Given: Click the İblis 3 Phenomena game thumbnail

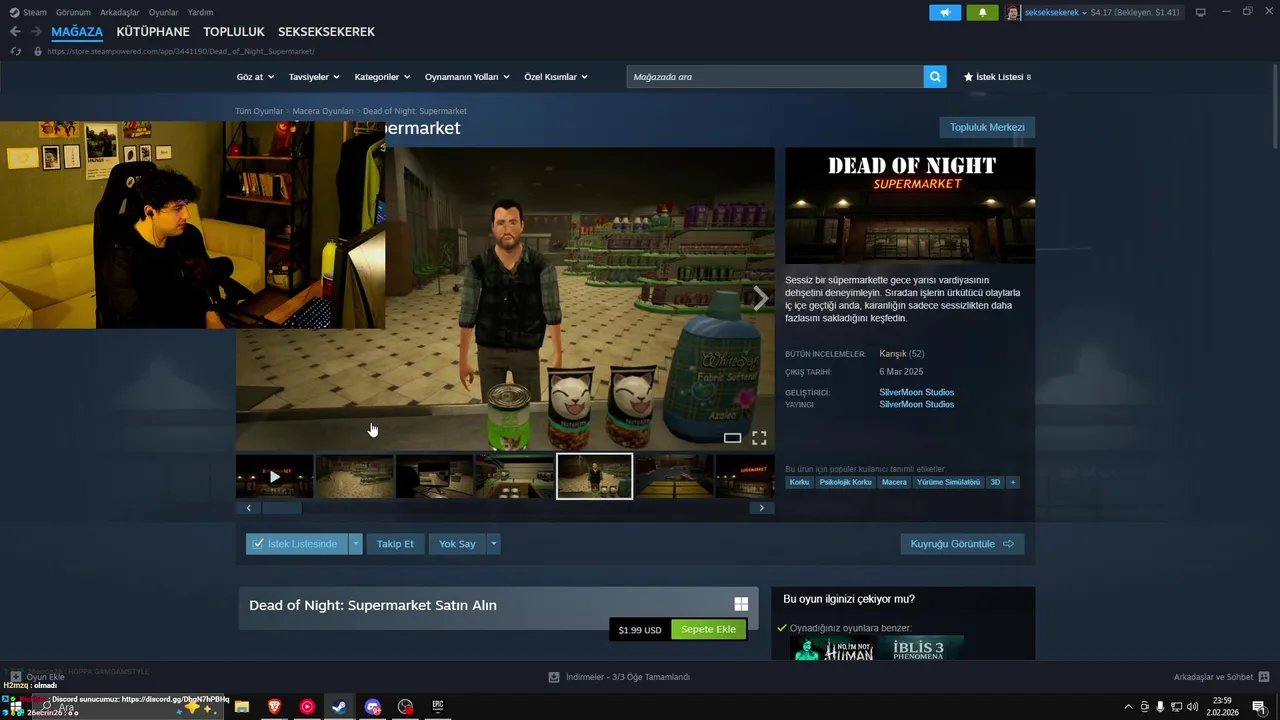Looking at the screenshot, I should tap(923, 648).
